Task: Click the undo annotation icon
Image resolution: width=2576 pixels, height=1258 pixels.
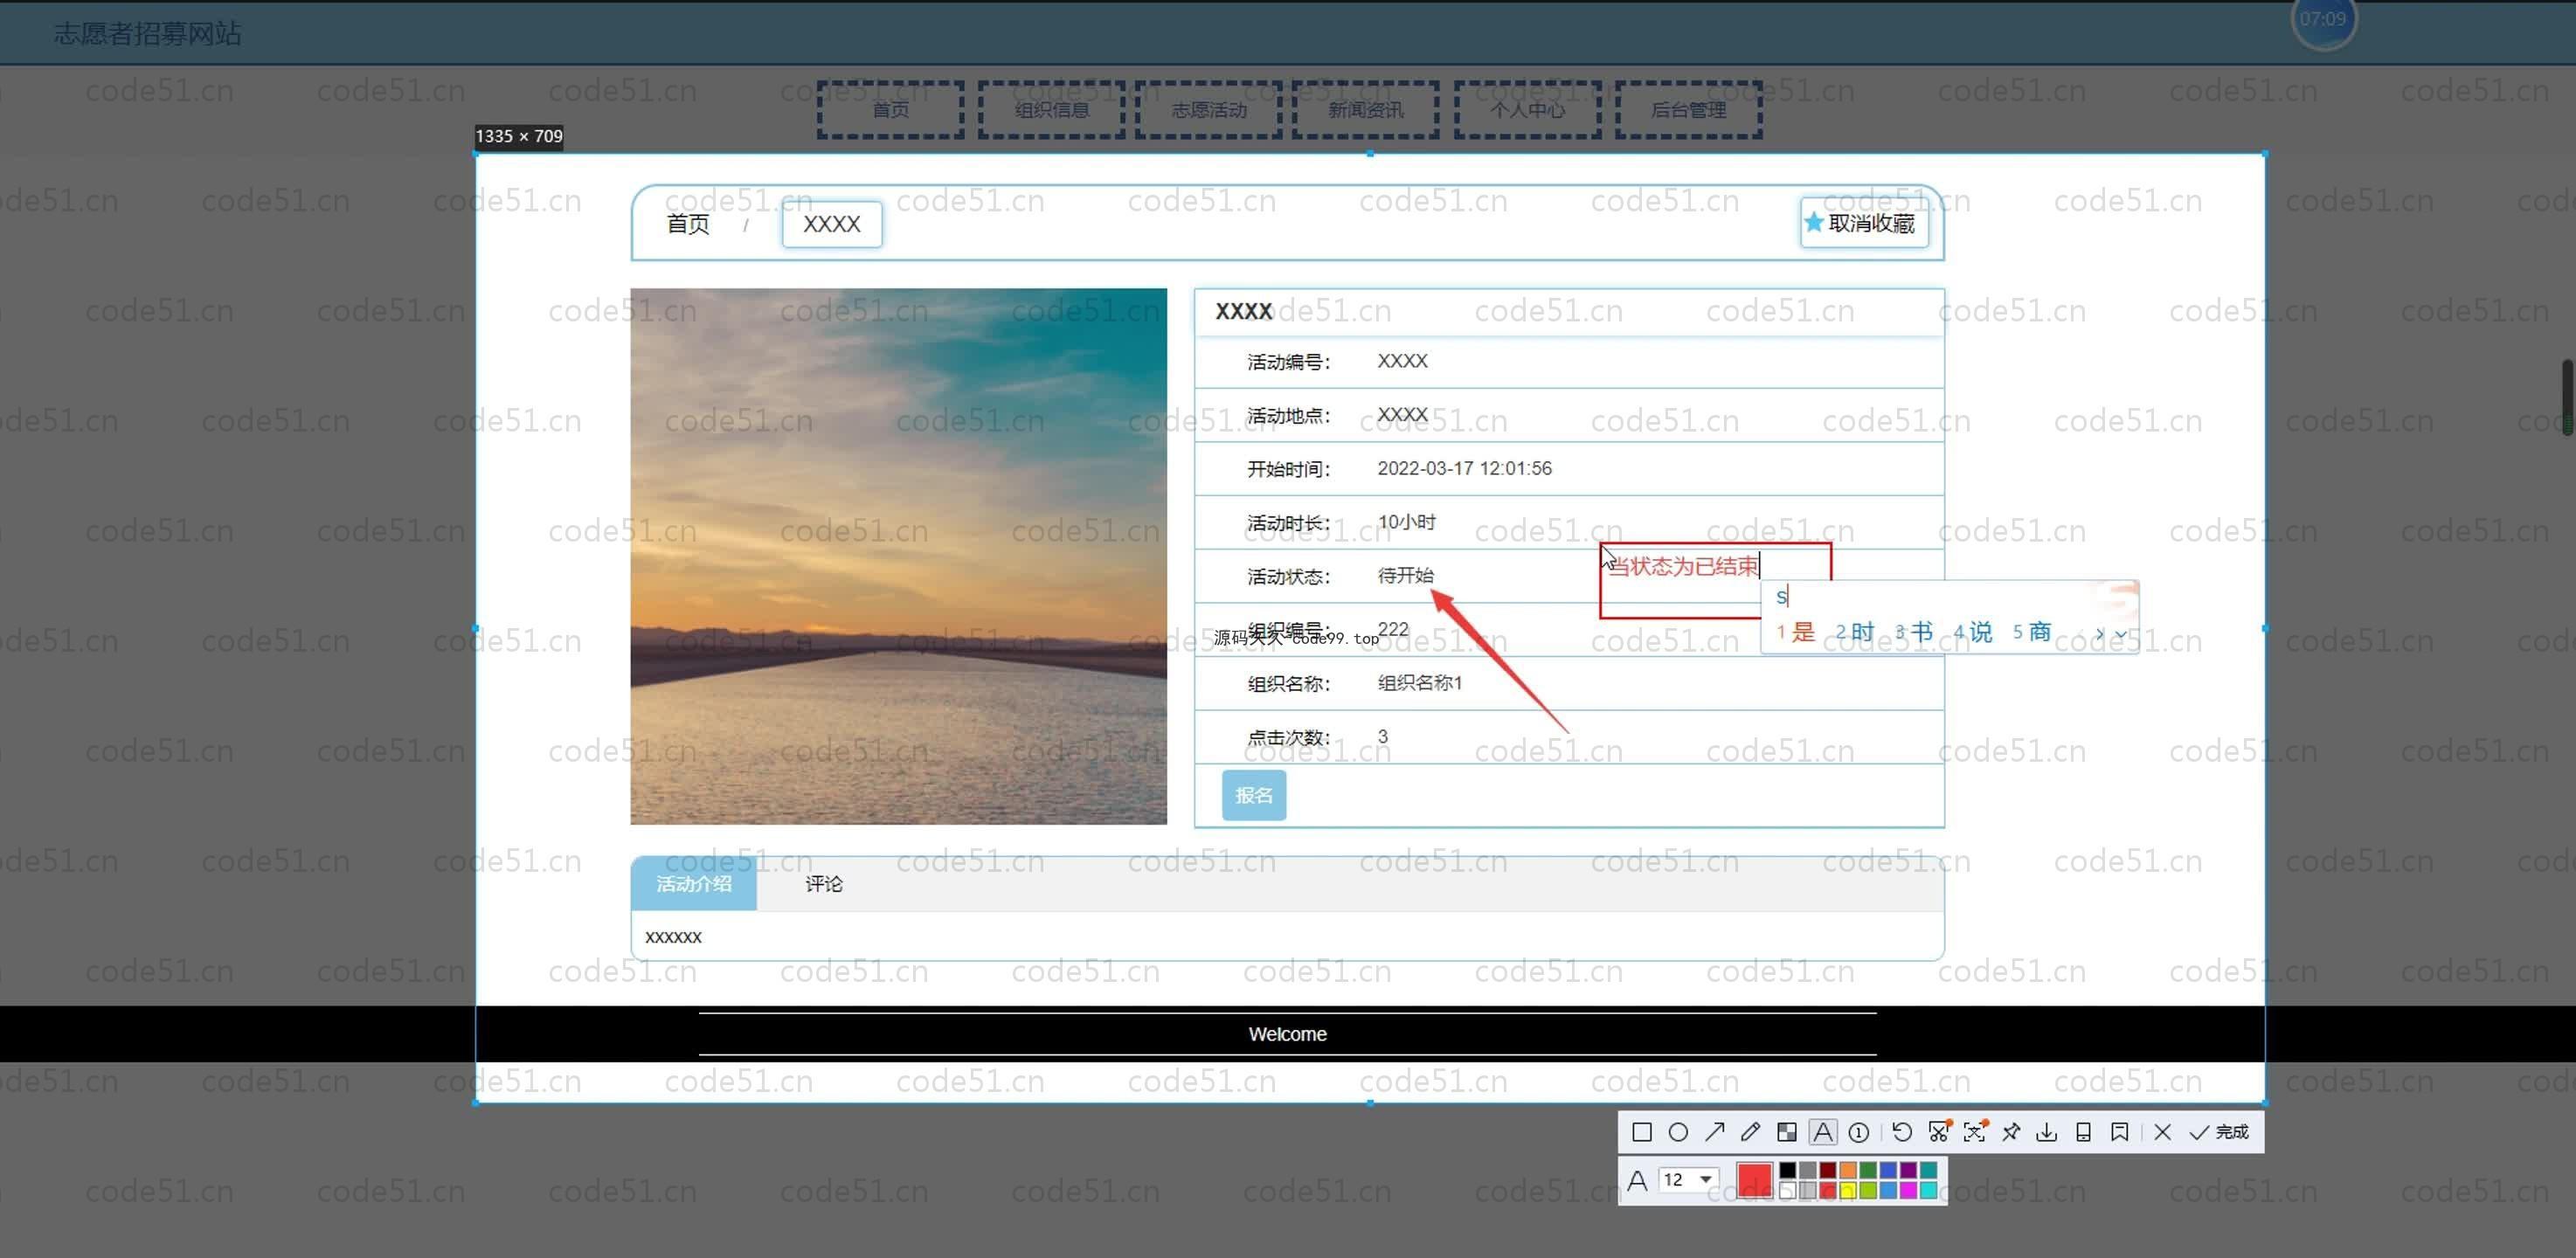Action: [x=1902, y=1132]
